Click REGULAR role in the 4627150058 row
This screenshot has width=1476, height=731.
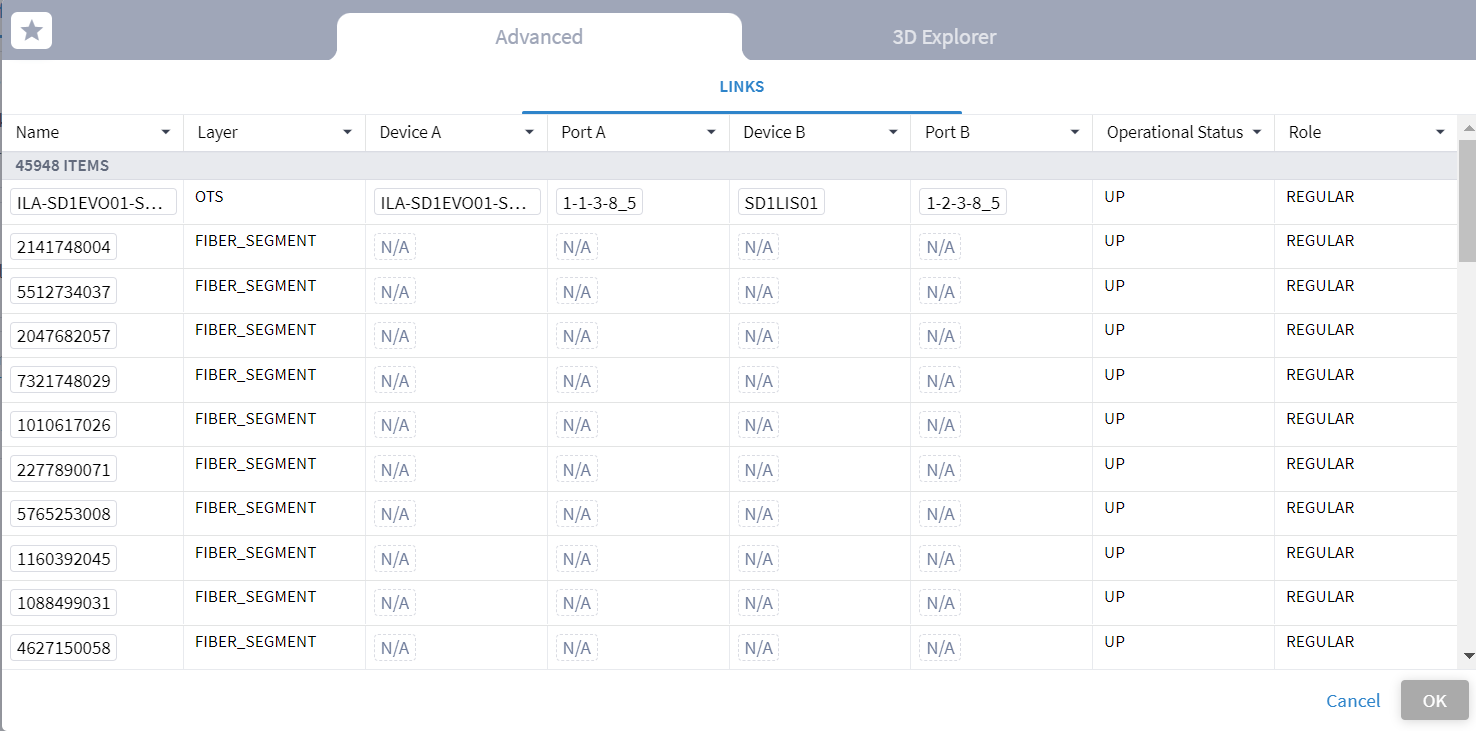click(1320, 642)
